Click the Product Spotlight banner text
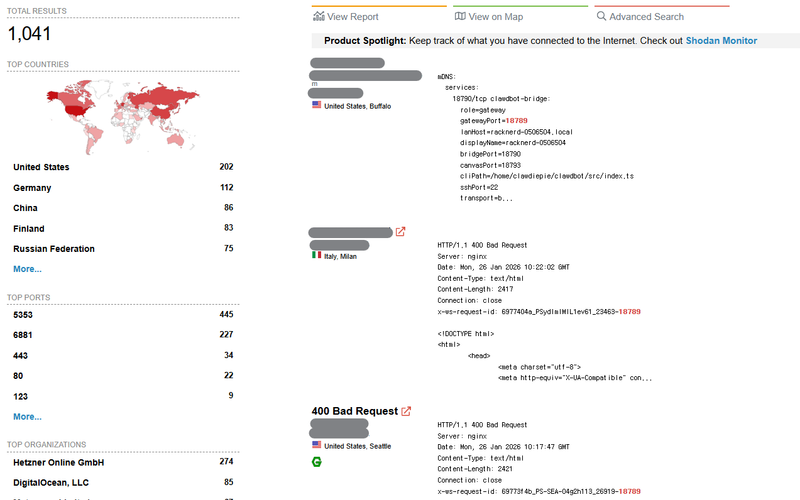This screenshot has width=800, height=500. tap(540, 41)
